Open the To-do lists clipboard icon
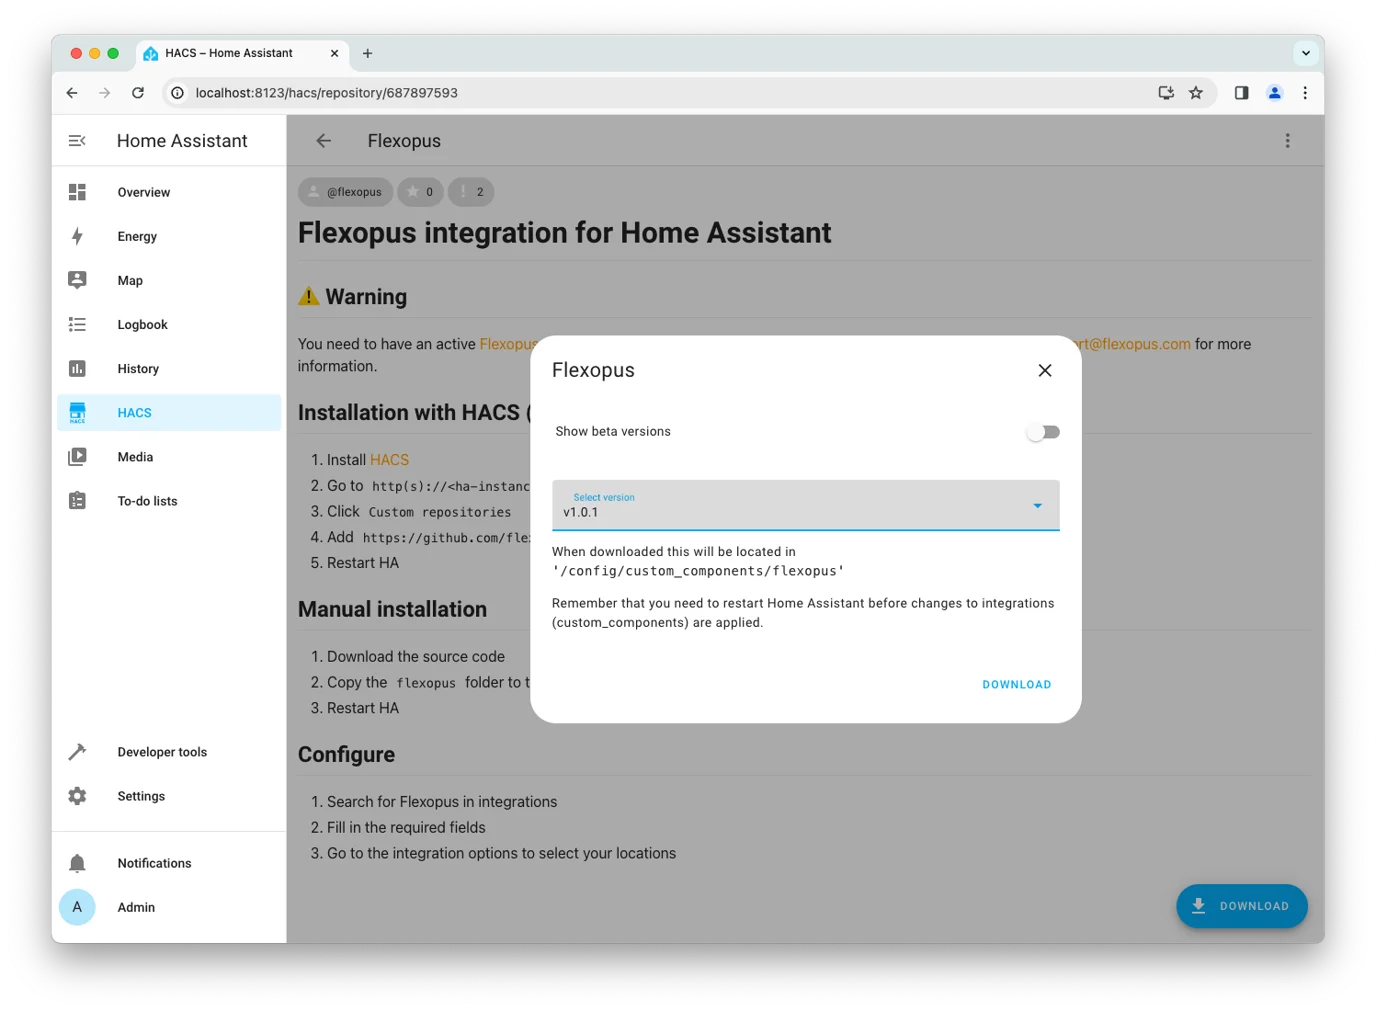Image resolution: width=1376 pixels, height=1011 pixels. 77,501
